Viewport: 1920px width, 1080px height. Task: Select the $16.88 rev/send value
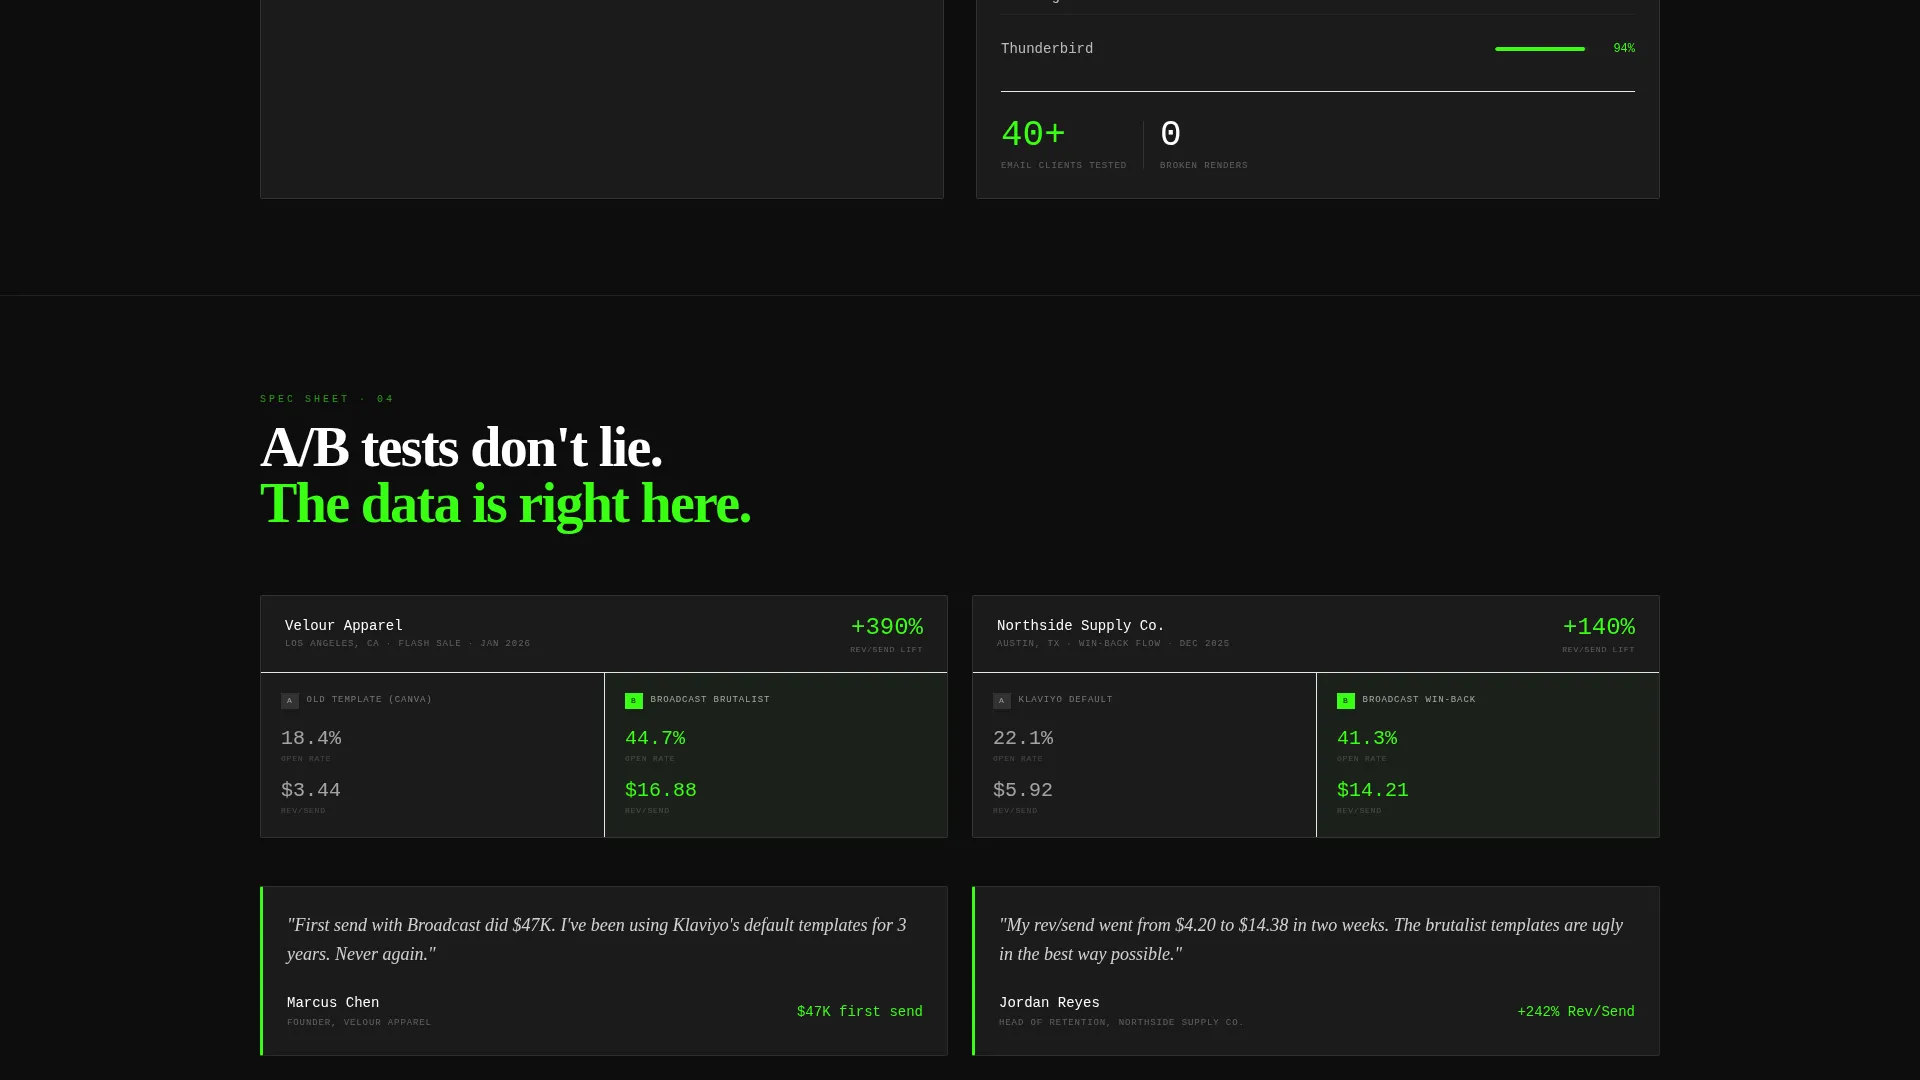coord(661,790)
